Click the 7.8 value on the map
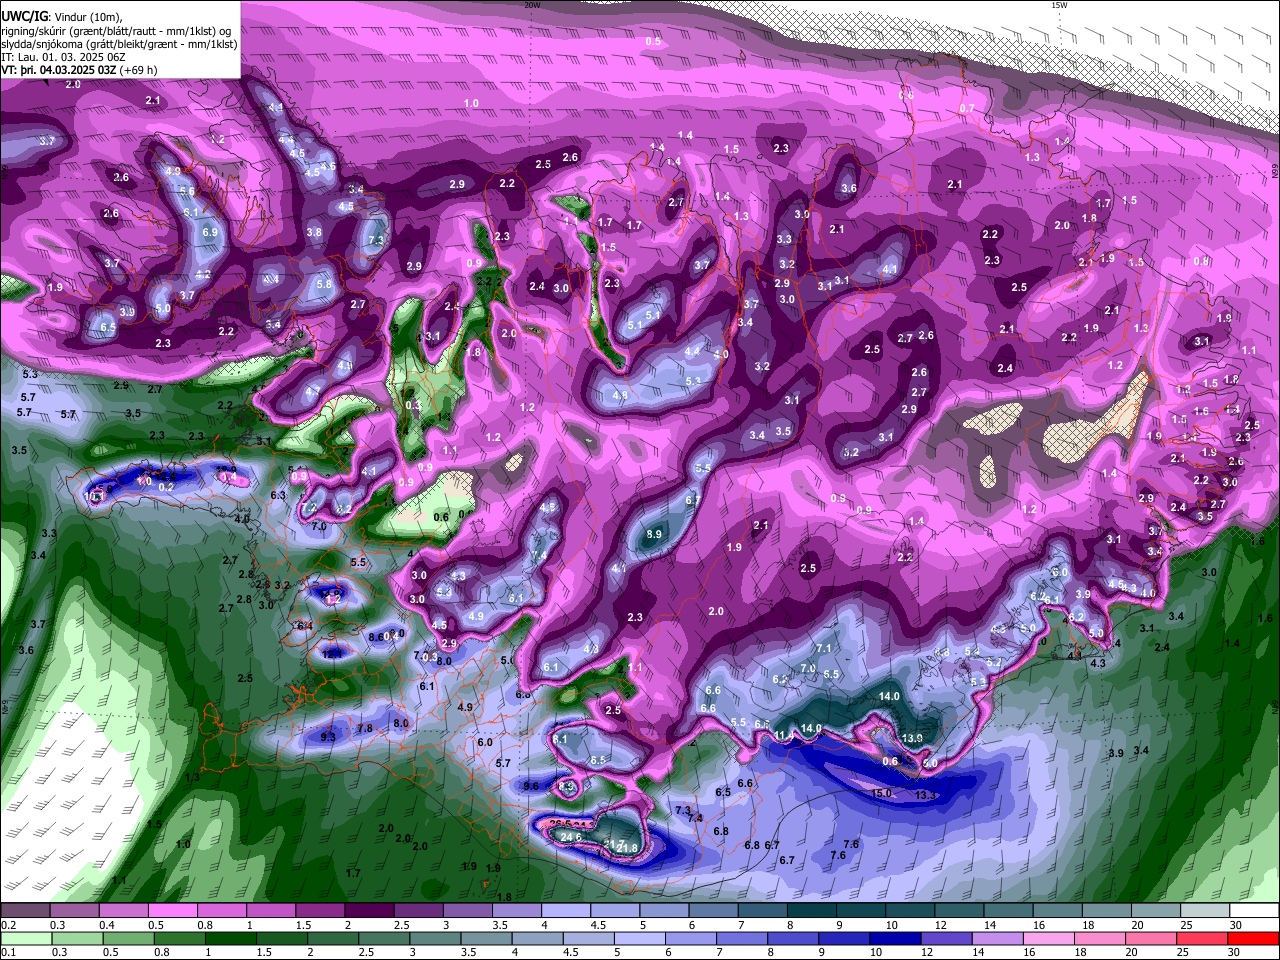This screenshot has width=1280, height=960. tap(365, 728)
